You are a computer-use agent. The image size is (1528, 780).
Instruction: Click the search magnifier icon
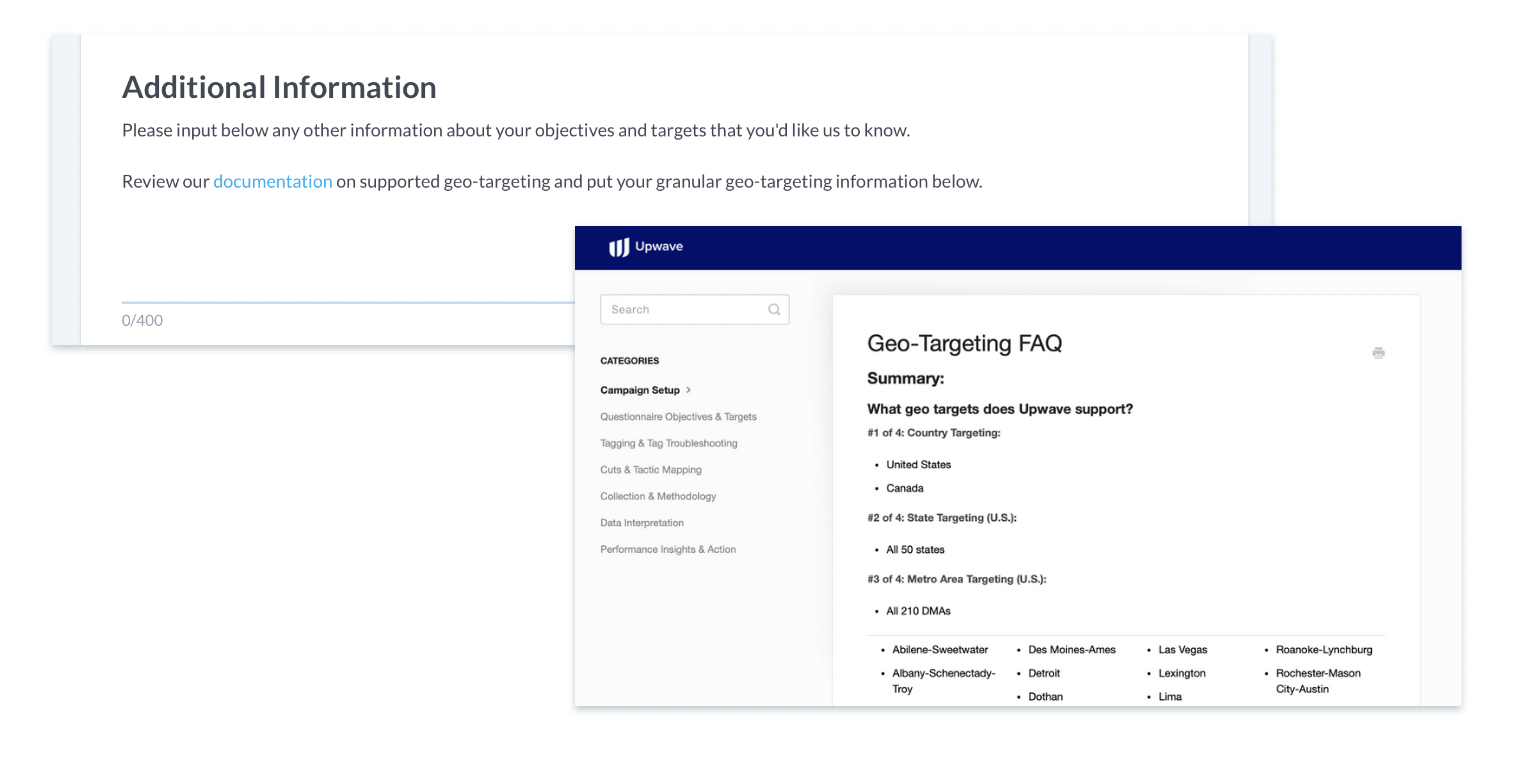pyautogui.click(x=774, y=310)
